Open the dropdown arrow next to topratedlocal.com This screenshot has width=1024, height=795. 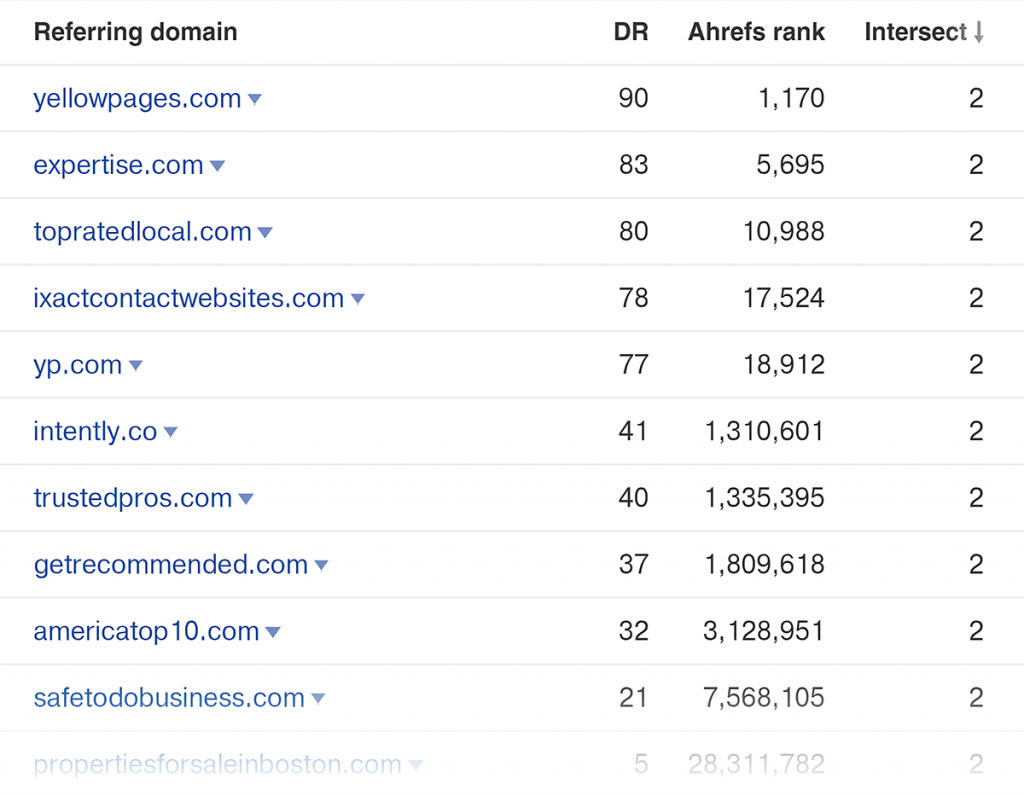tap(265, 233)
